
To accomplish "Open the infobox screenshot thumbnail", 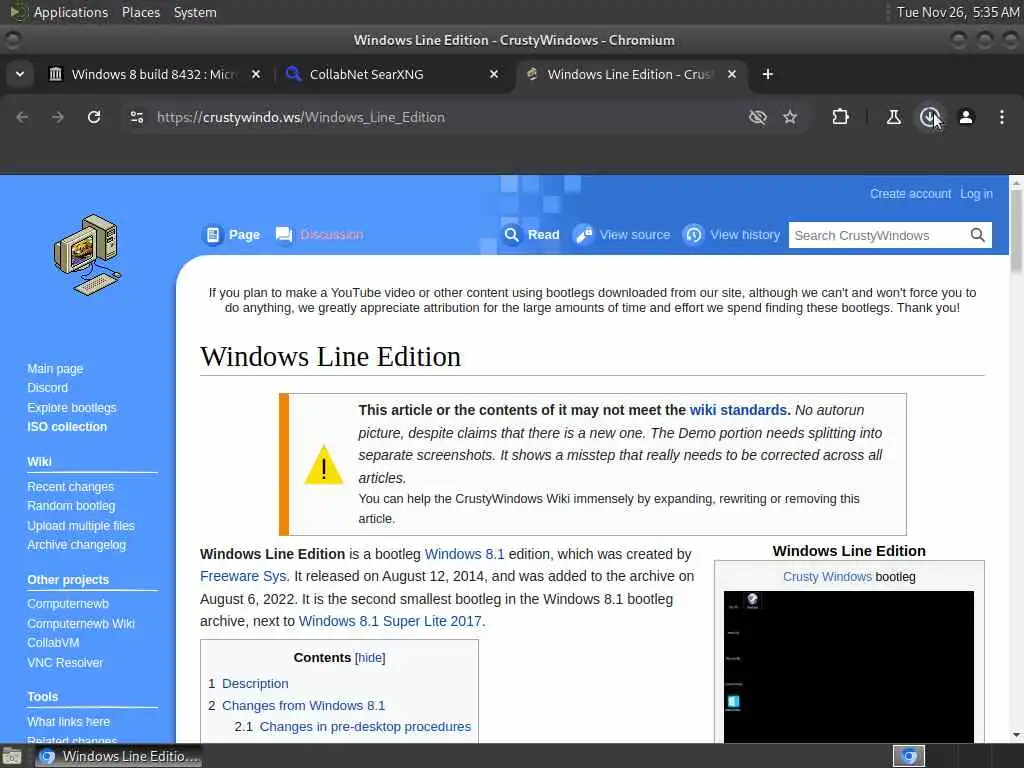I will tap(848, 666).
